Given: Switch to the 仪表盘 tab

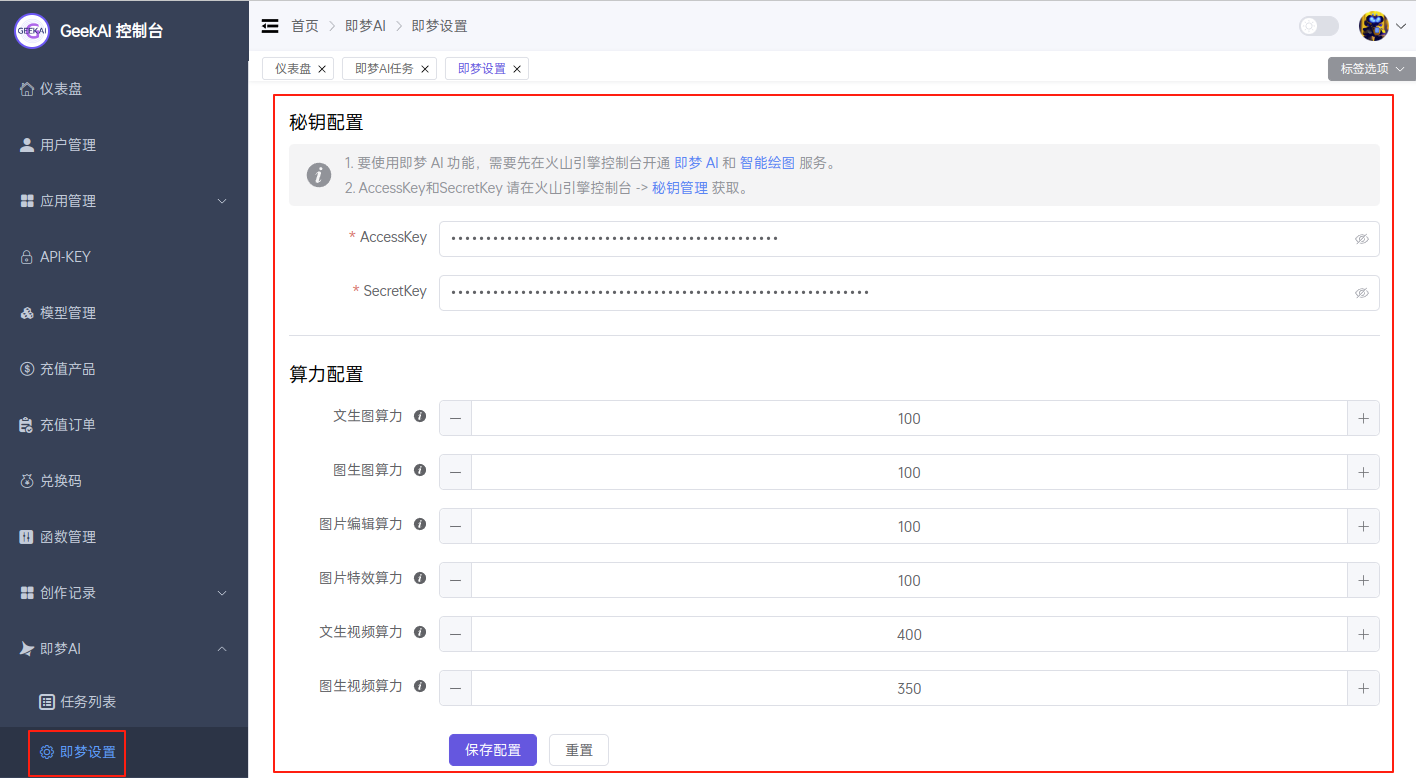Looking at the screenshot, I should 293,69.
